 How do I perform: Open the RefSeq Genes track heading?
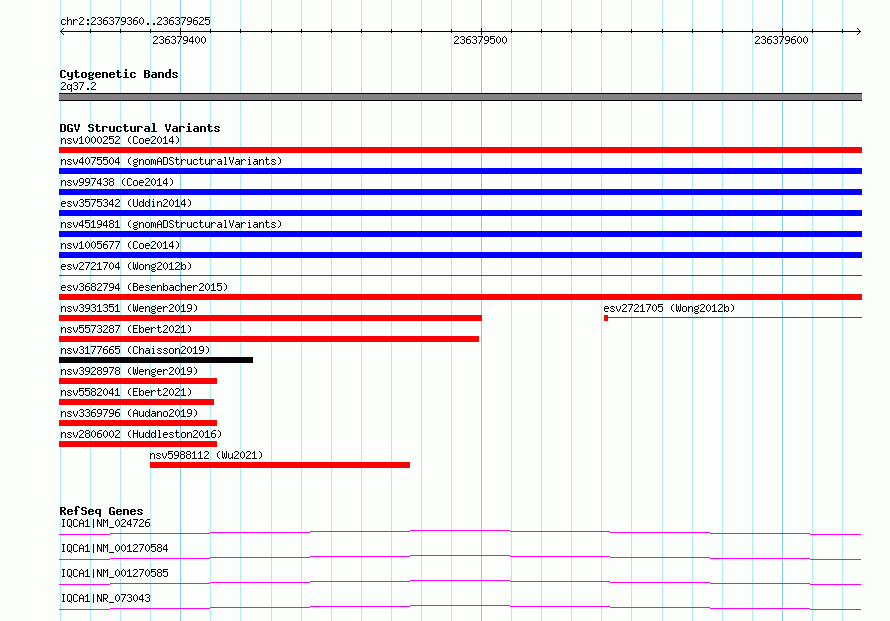(101, 511)
